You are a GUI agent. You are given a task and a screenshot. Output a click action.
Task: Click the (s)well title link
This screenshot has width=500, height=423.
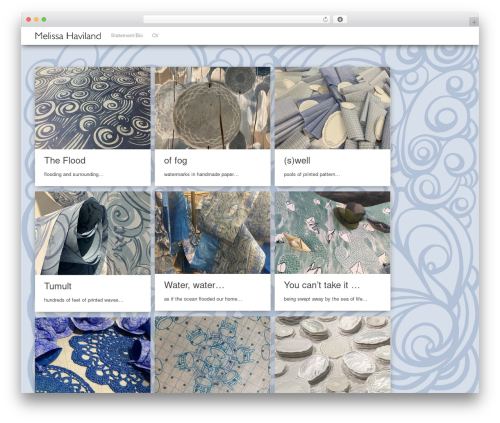297,161
